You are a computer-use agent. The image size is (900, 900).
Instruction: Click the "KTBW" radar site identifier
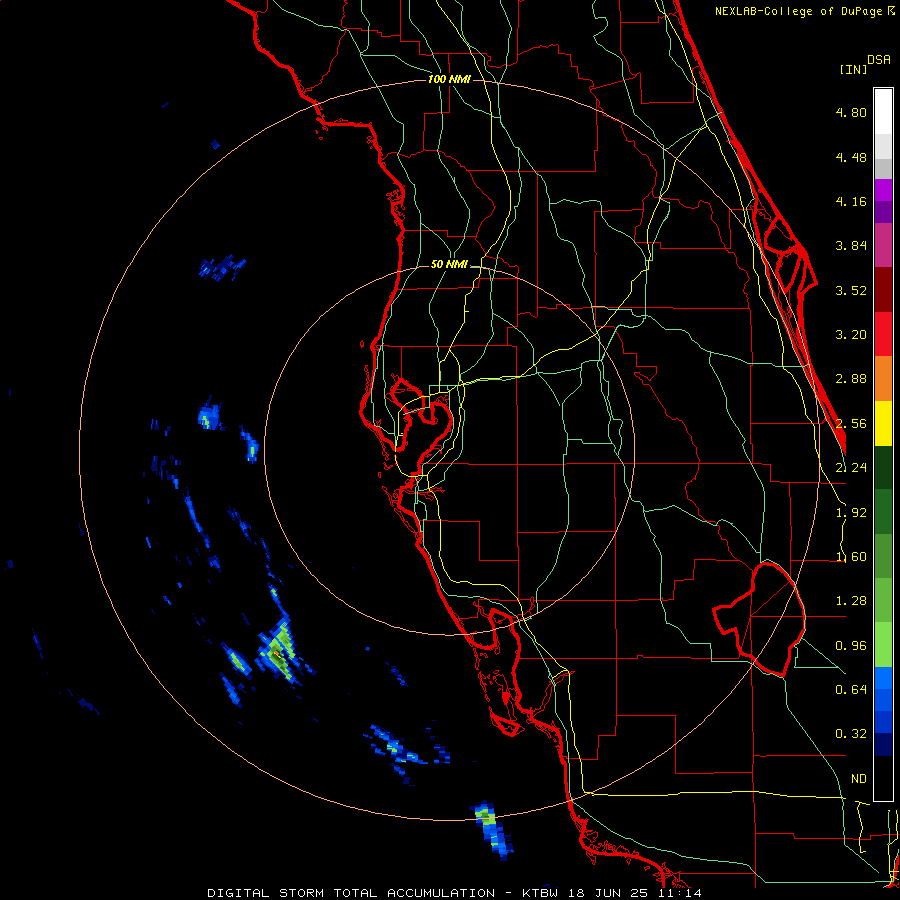coord(542,893)
